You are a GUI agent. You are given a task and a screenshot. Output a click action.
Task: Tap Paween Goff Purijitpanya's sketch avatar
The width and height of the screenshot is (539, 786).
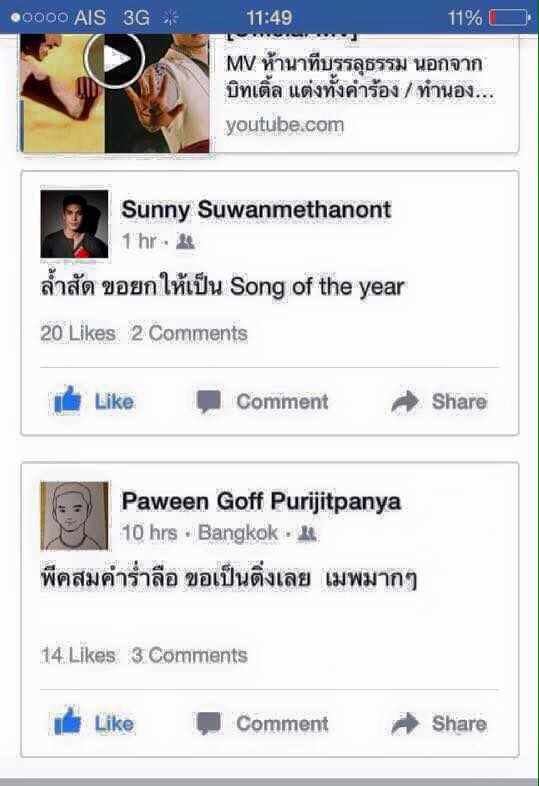74,516
